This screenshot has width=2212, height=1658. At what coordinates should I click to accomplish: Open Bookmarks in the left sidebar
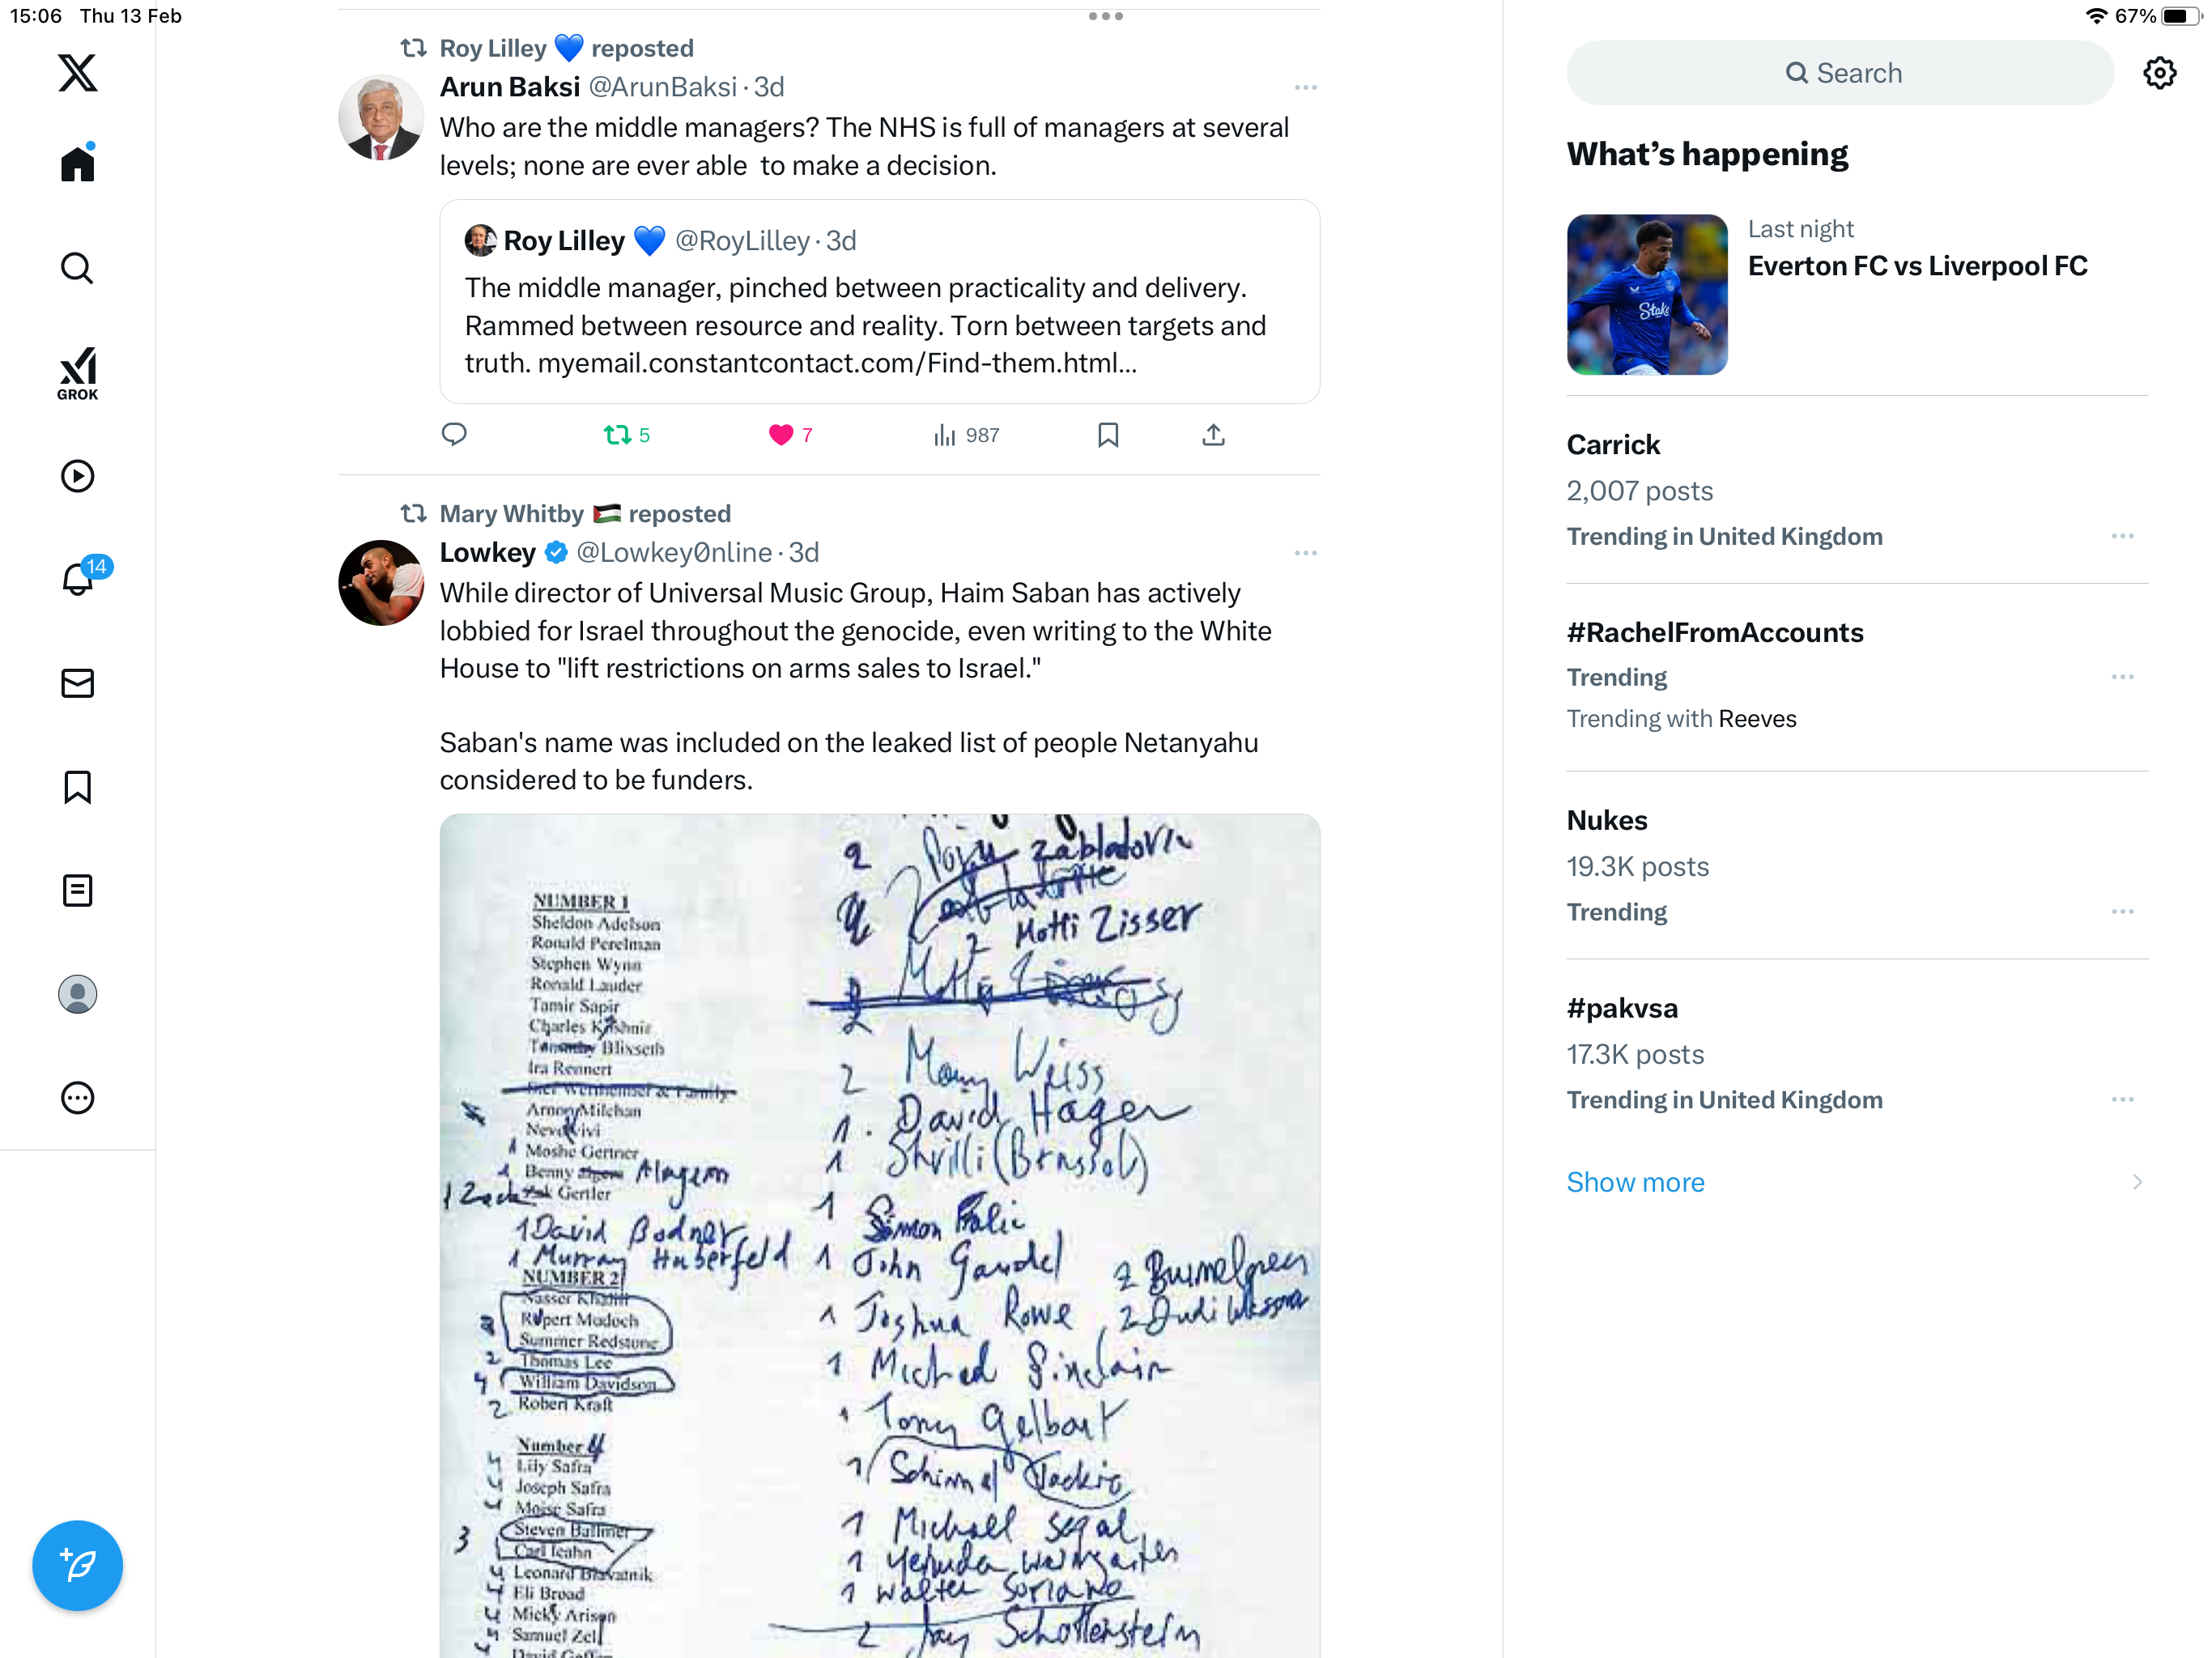click(77, 787)
